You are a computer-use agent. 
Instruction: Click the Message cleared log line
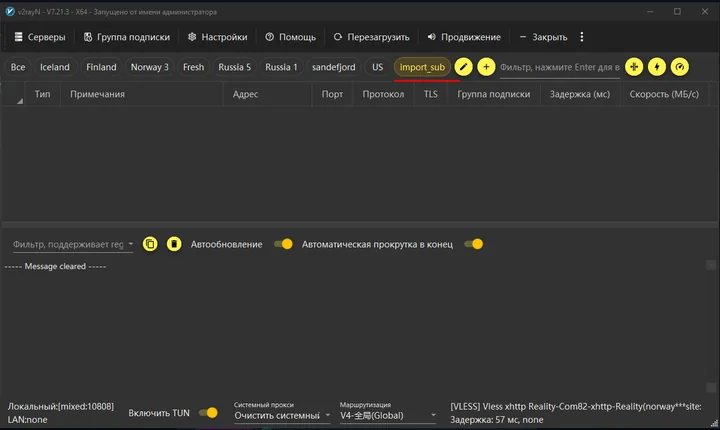(x=55, y=266)
